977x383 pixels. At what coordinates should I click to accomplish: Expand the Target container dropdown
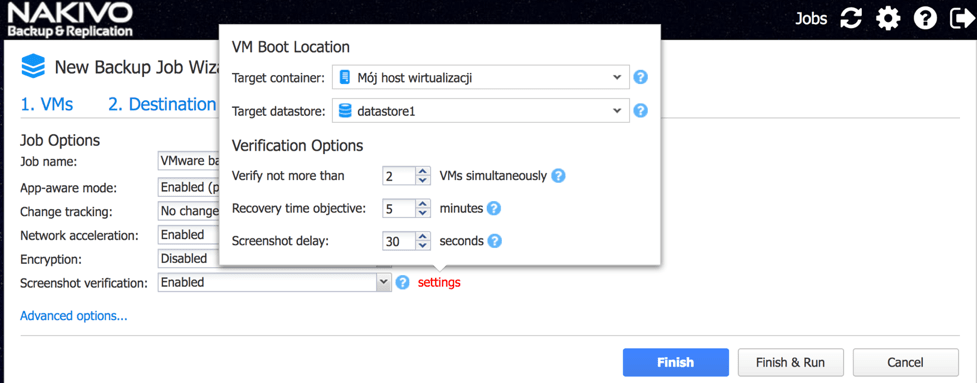coord(480,78)
